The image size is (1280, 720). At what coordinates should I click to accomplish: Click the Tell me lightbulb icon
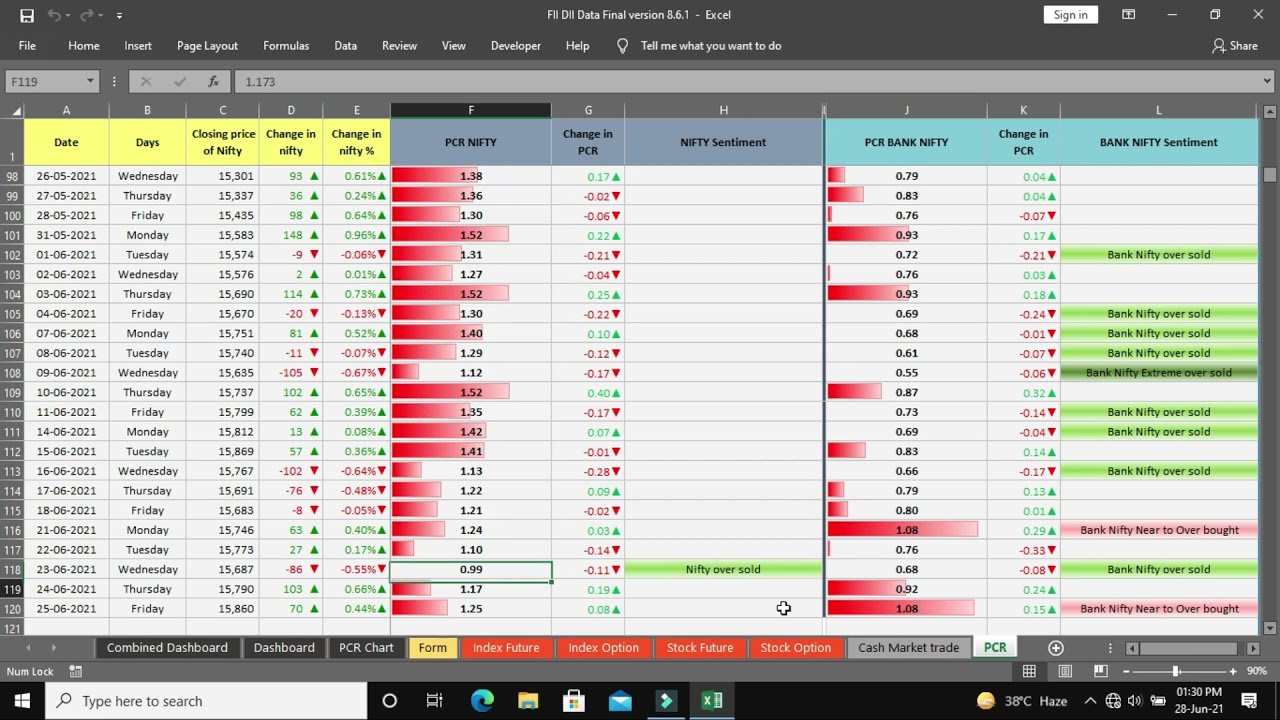622,46
